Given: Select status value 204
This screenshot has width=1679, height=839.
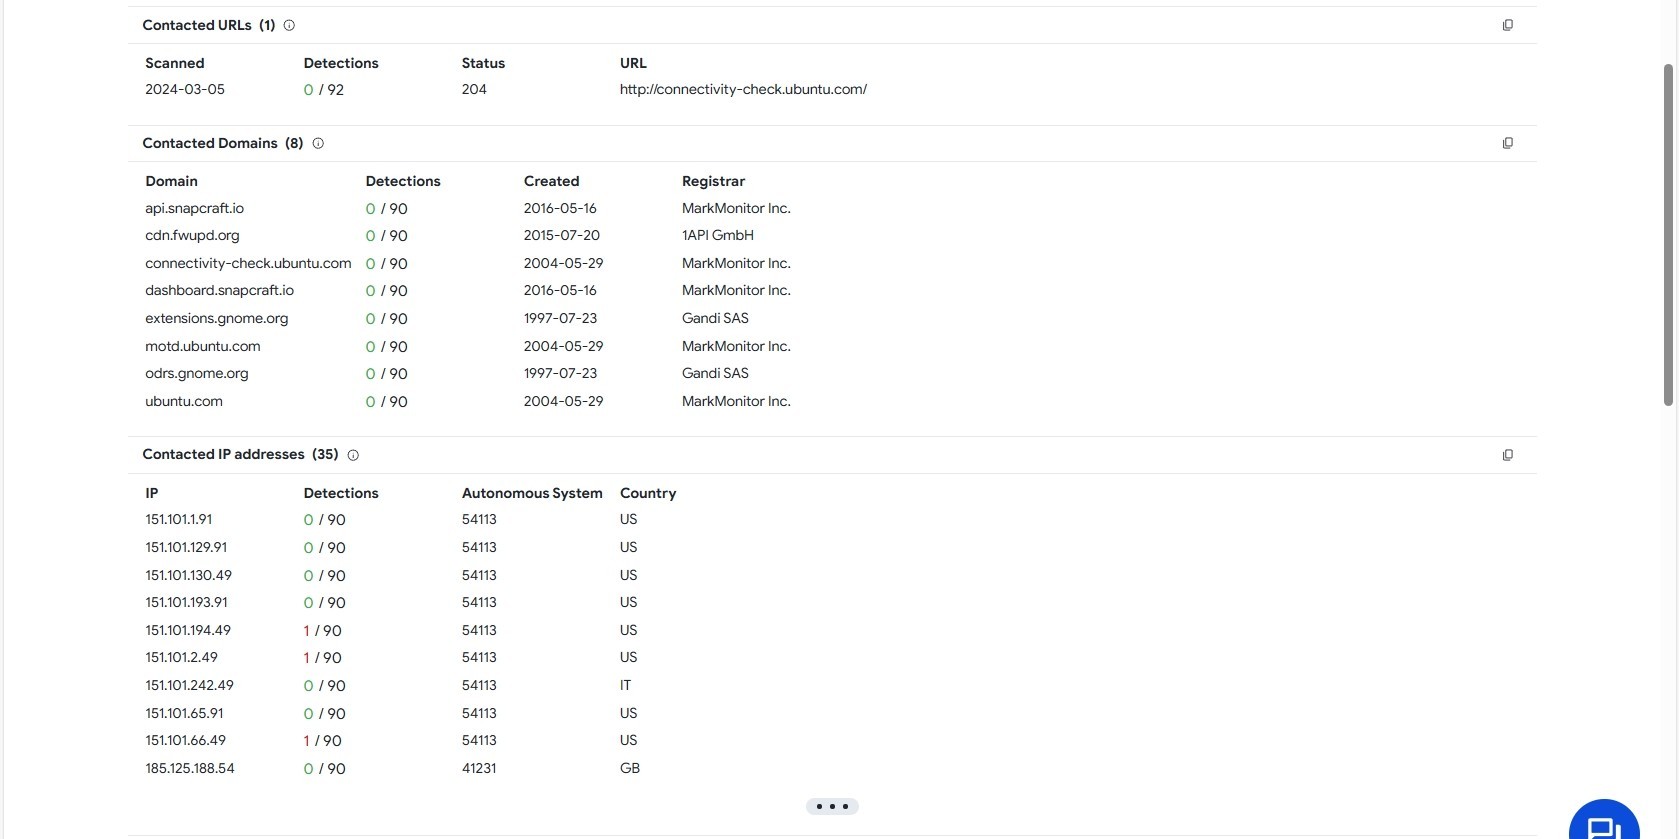Looking at the screenshot, I should point(474,89).
